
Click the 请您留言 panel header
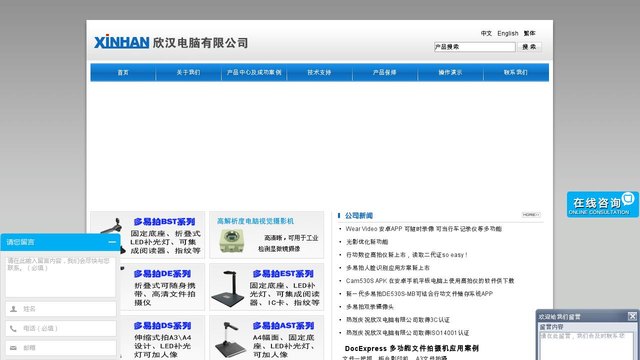coord(60,242)
